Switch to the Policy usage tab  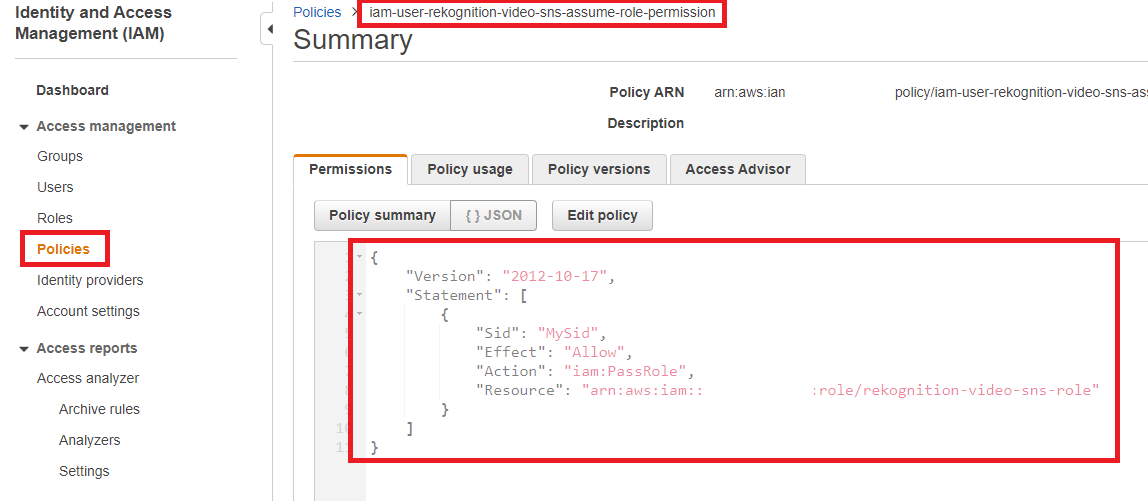tap(470, 169)
